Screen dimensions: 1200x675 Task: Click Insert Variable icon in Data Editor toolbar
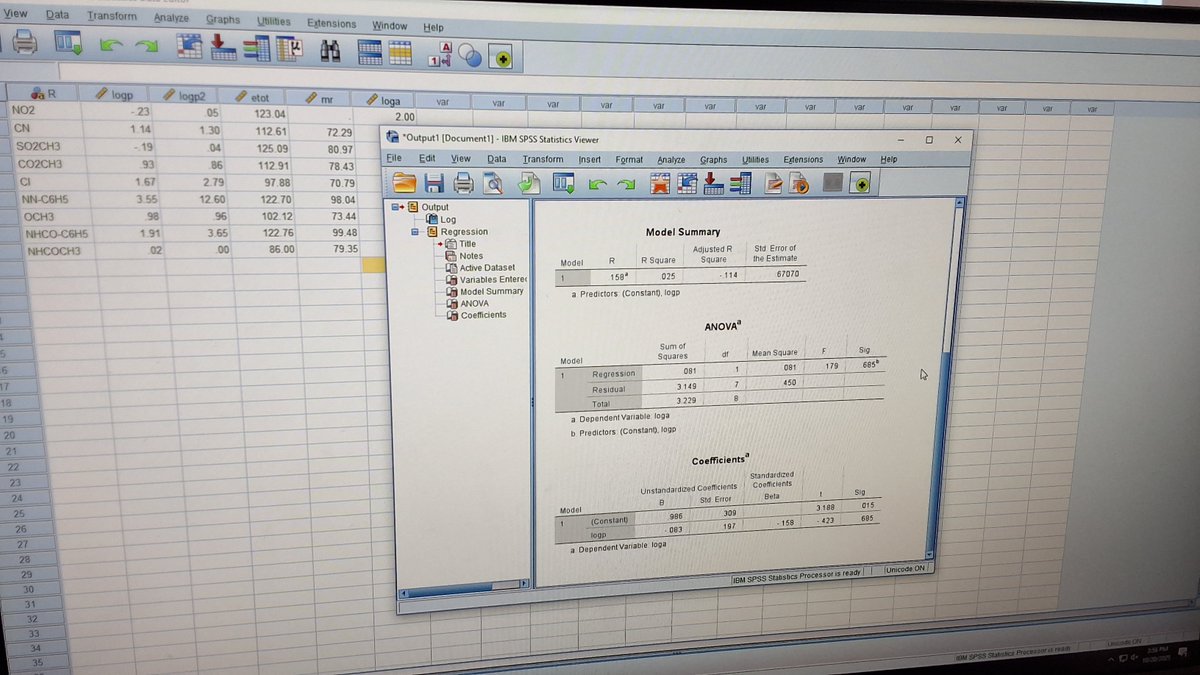pyautogui.click(x=400, y=53)
